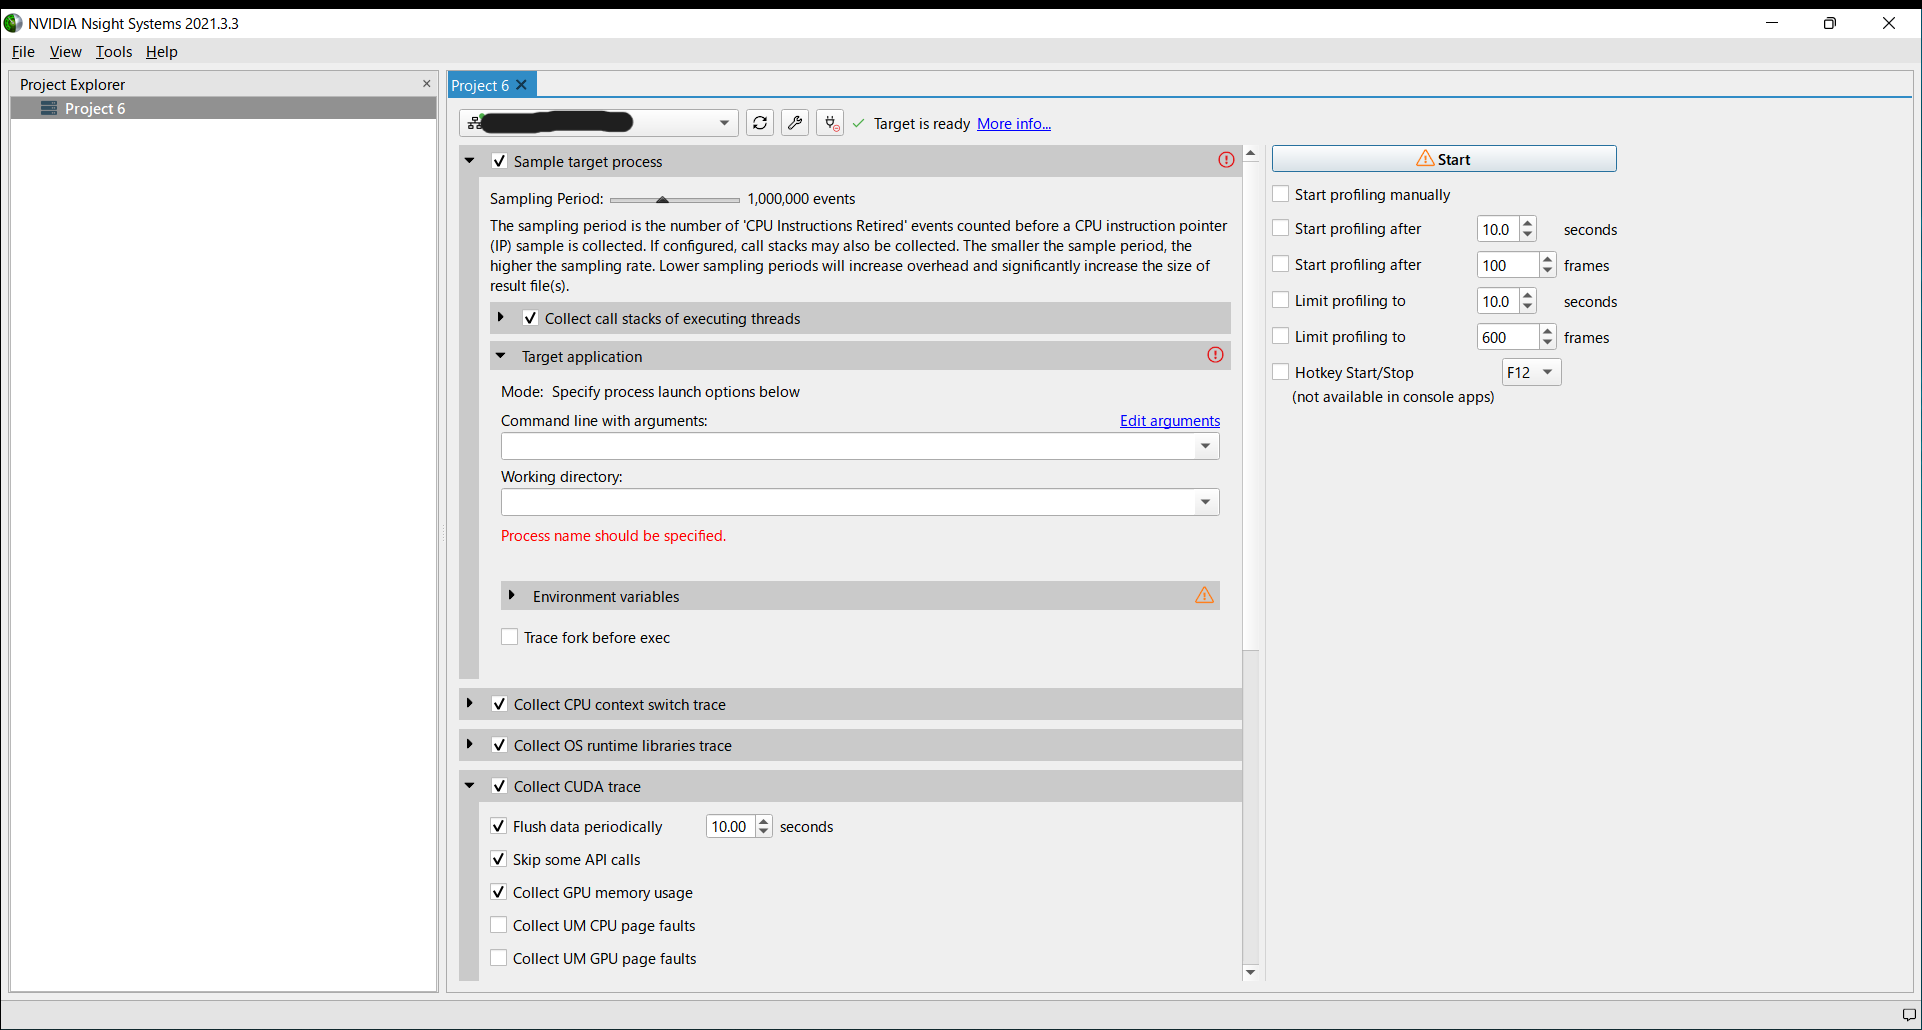Open the Hotkey F12 dropdown
The height and width of the screenshot is (1030, 1922).
(x=1531, y=372)
